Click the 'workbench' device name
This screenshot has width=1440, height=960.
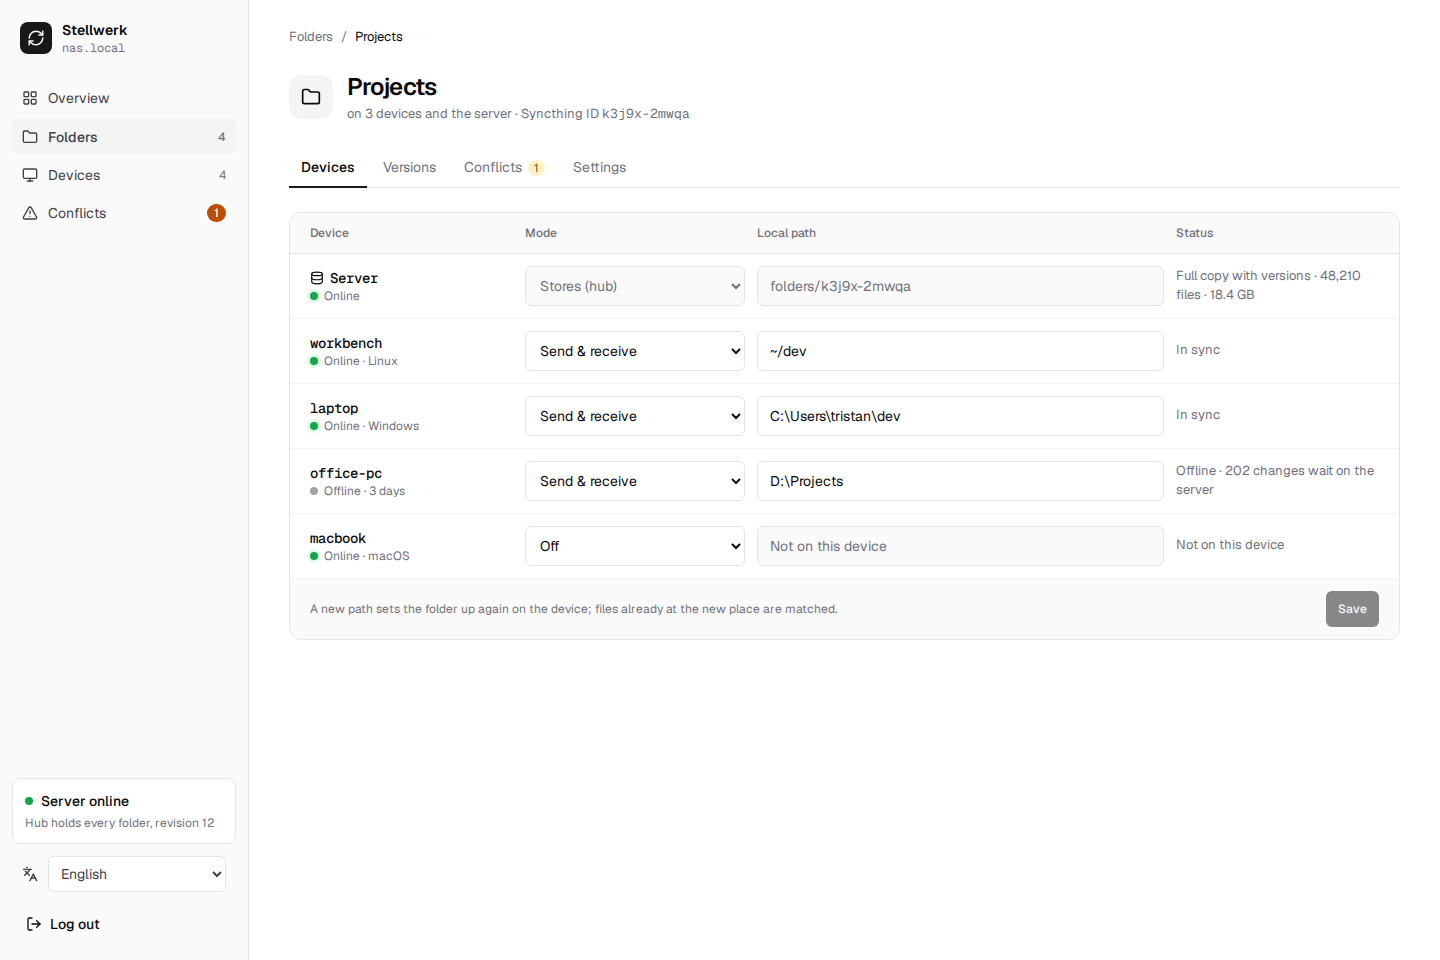click(x=346, y=343)
